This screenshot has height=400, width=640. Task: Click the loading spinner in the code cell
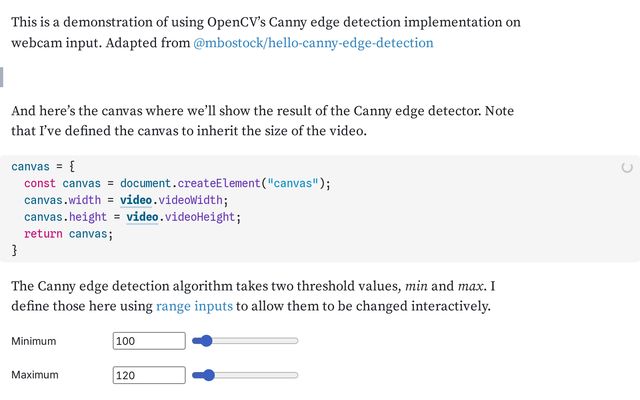click(x=627, y=168)
